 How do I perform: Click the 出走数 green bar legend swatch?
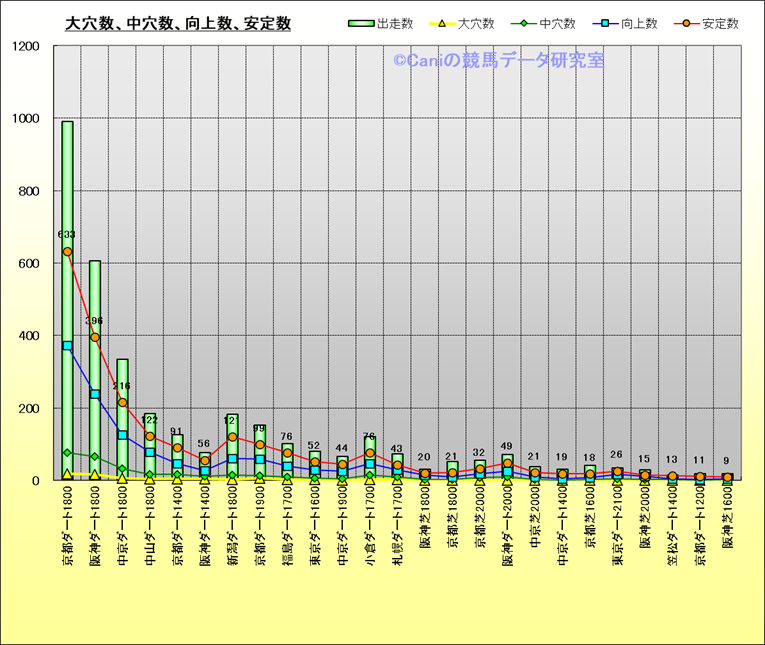(x=360, y=23)
